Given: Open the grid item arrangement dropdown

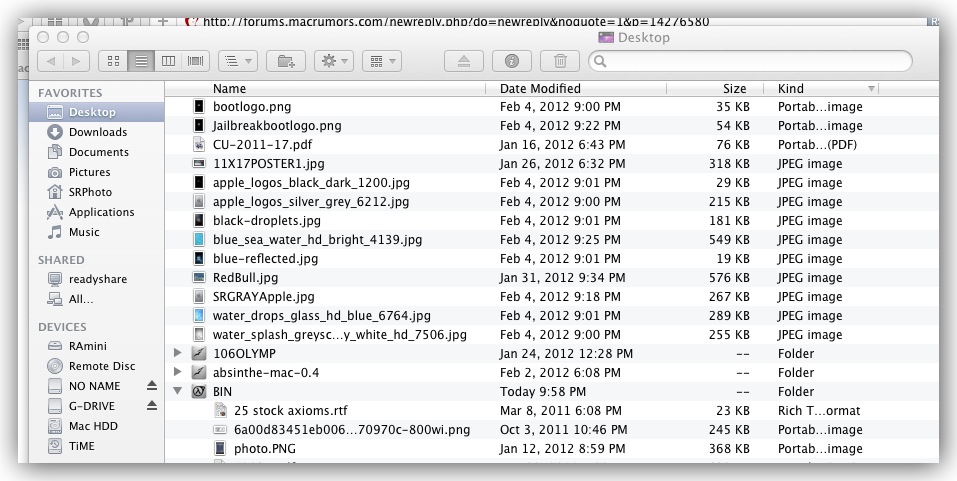Looking at the screenshot, I should [x=382, y=61].
